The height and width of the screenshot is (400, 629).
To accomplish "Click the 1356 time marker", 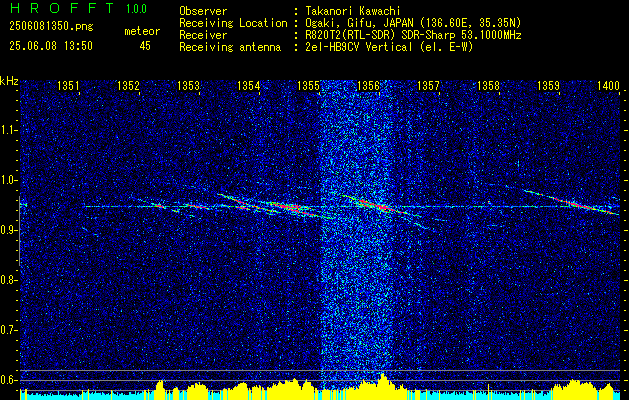I will pos(368,85).
